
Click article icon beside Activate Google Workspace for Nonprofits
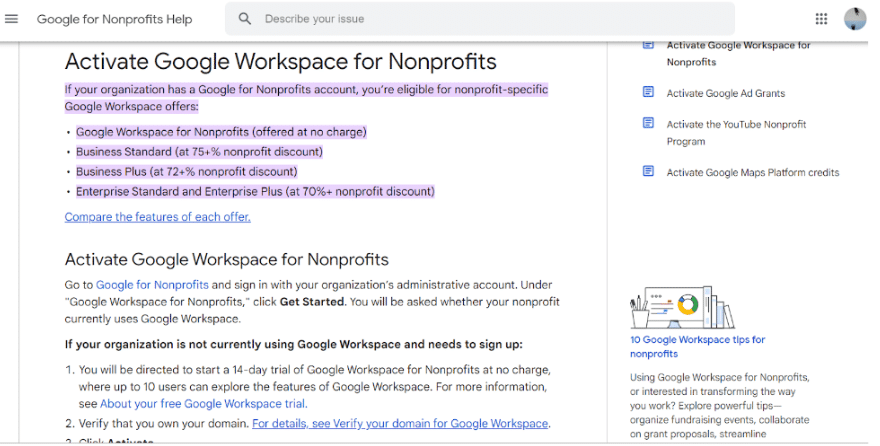pyautogui.click(x=648, y=45)
